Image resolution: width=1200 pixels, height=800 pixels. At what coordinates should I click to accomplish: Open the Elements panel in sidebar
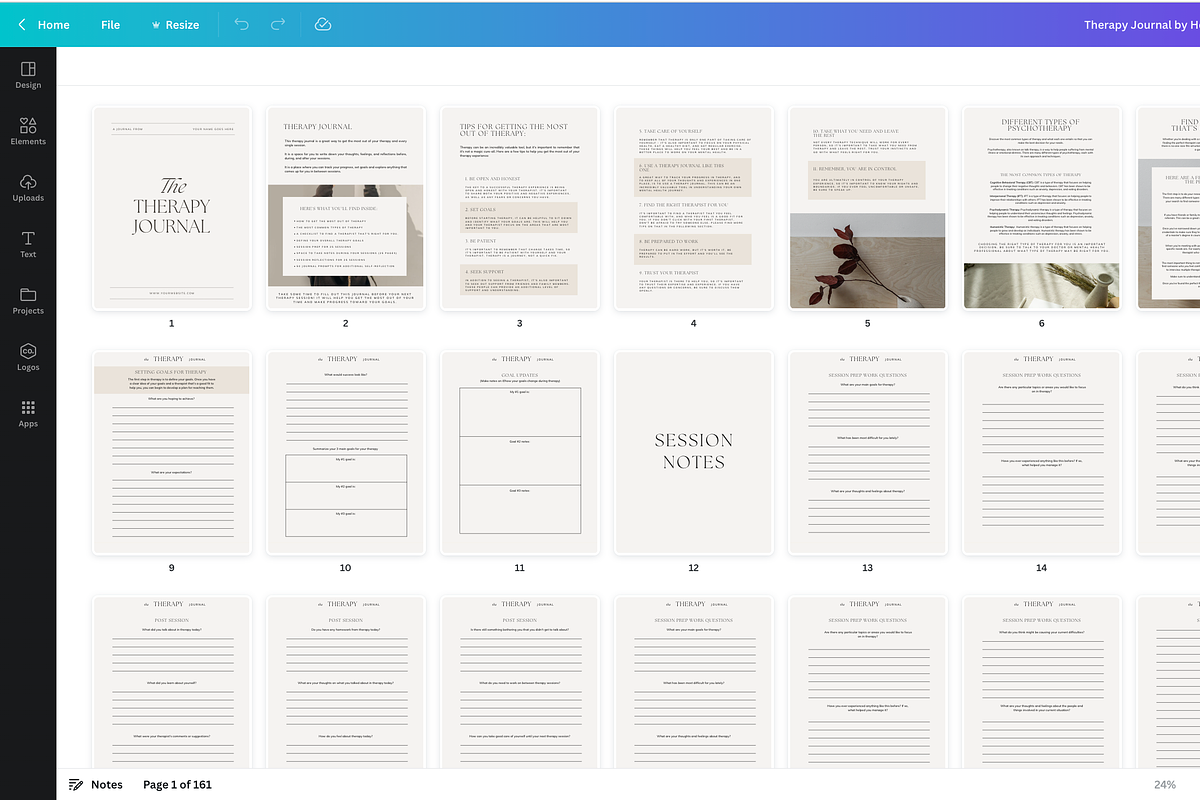tap(28, 131)
